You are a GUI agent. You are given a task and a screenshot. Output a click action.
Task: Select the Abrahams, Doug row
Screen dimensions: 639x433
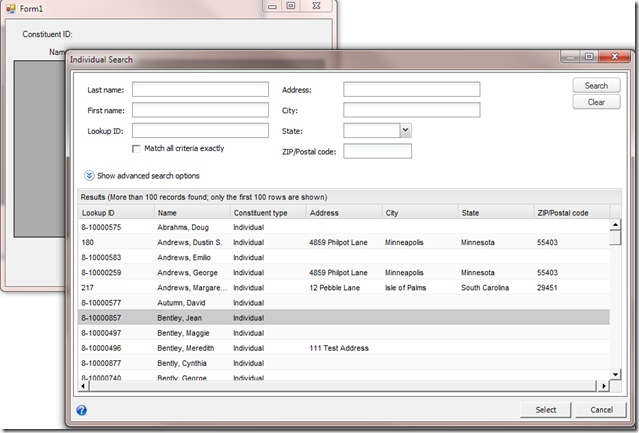click(180, 228)
